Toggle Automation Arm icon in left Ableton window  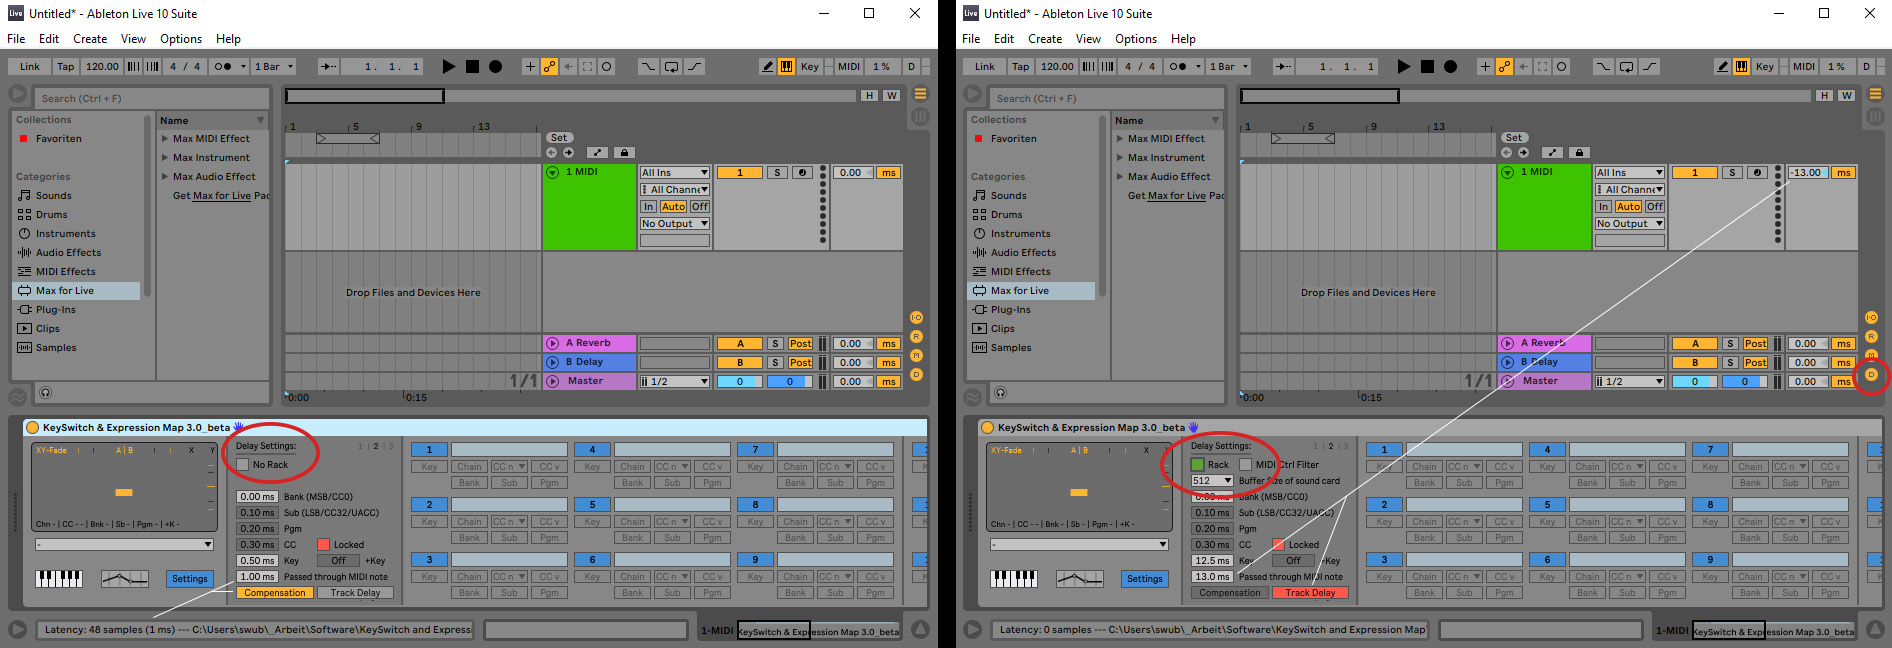coord(549,67)
